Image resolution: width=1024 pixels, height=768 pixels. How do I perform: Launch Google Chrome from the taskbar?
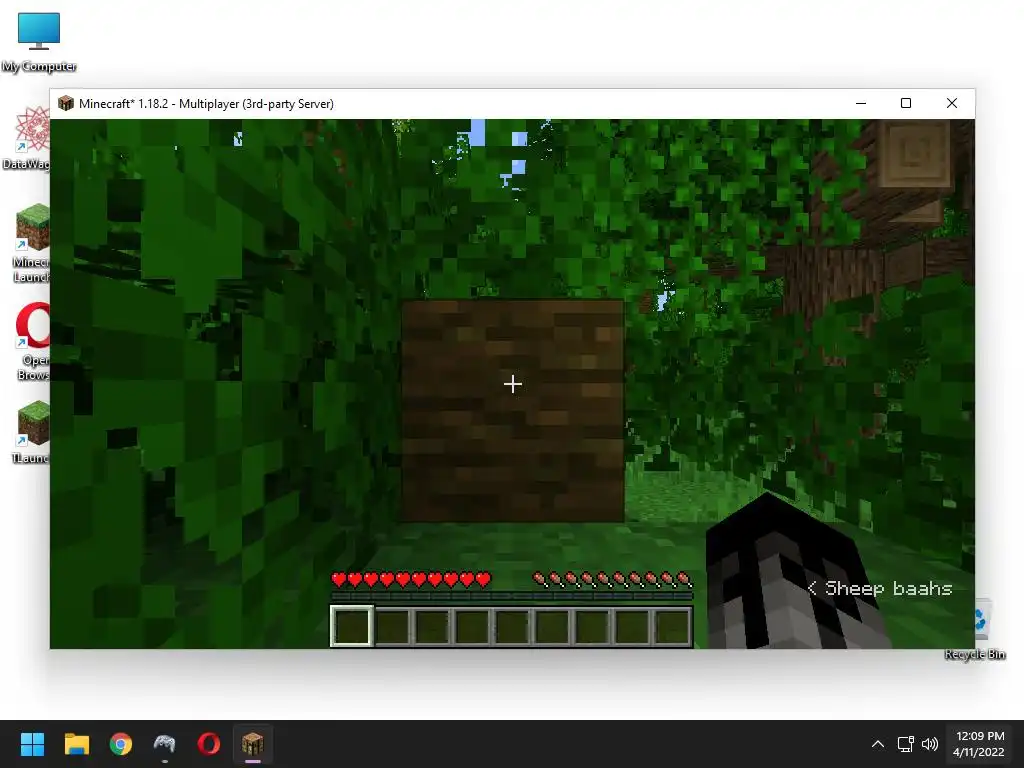(x=121, y=744)
